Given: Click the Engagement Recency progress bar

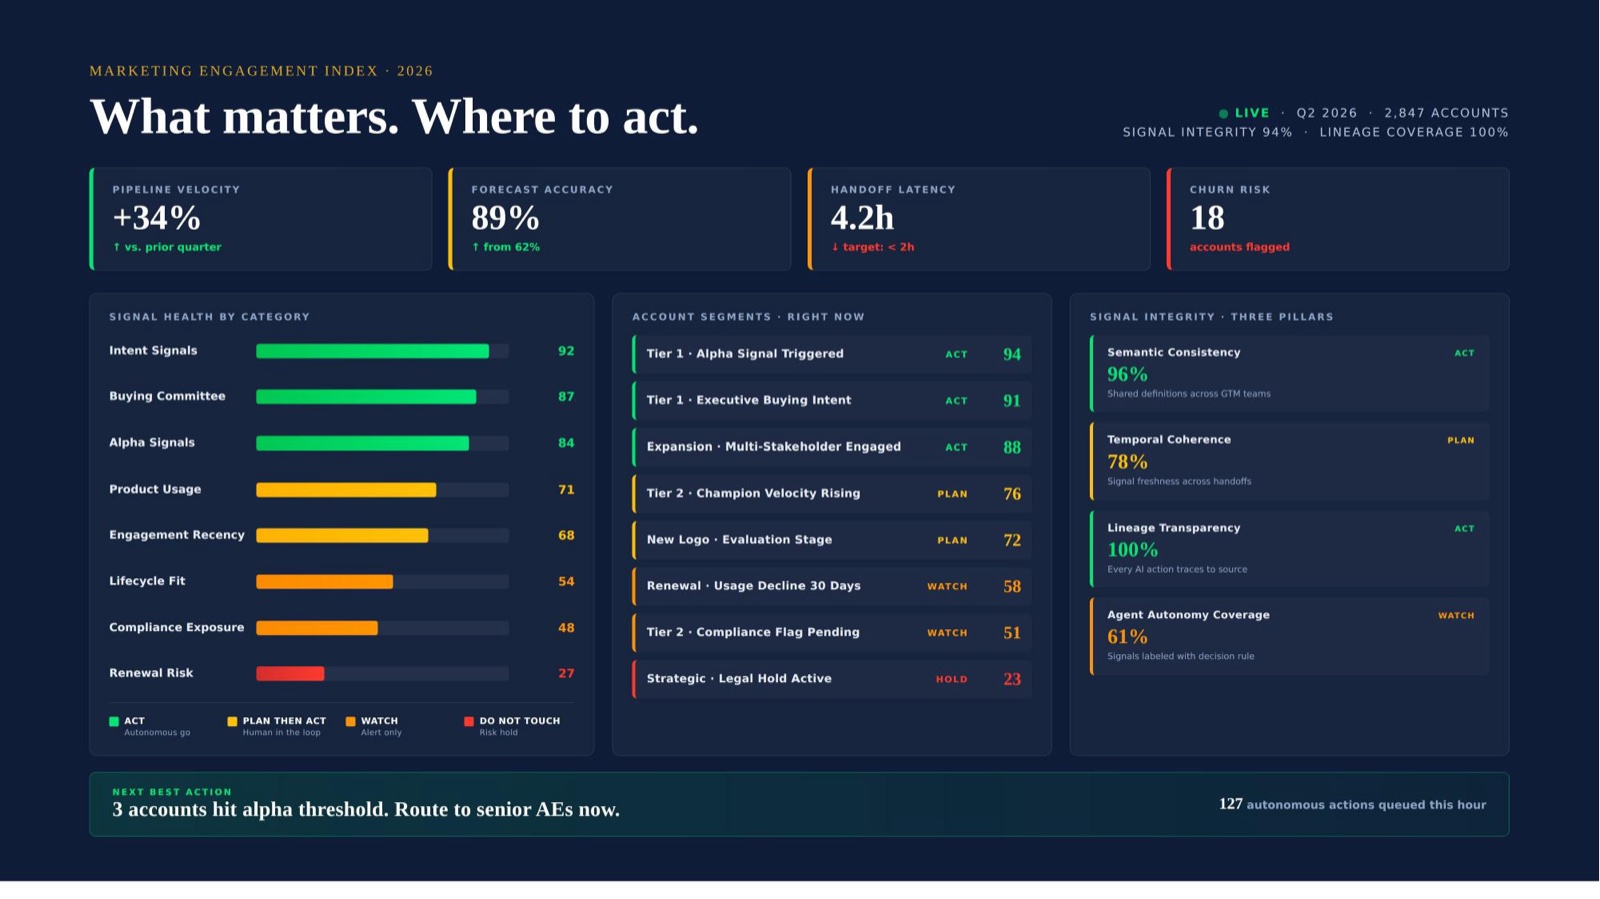Looking at the screenshot, I should 382,536.
